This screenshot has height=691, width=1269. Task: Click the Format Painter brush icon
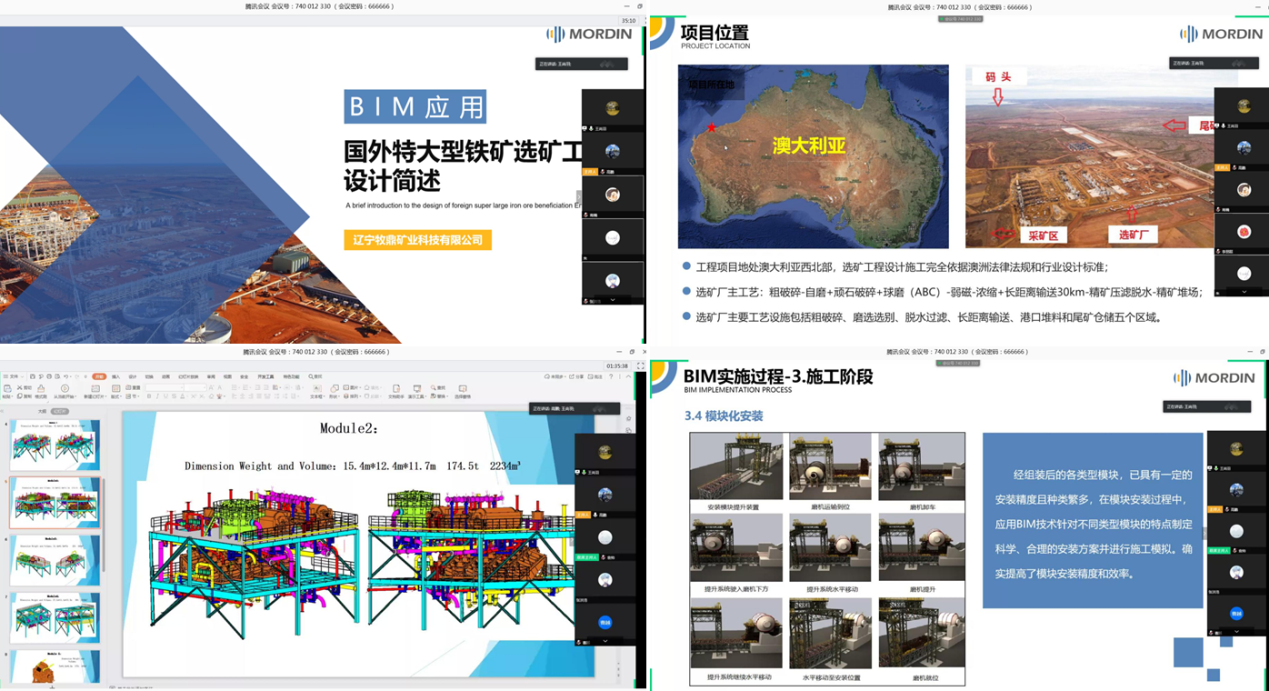pyautogui.click(x=41, y=389)
